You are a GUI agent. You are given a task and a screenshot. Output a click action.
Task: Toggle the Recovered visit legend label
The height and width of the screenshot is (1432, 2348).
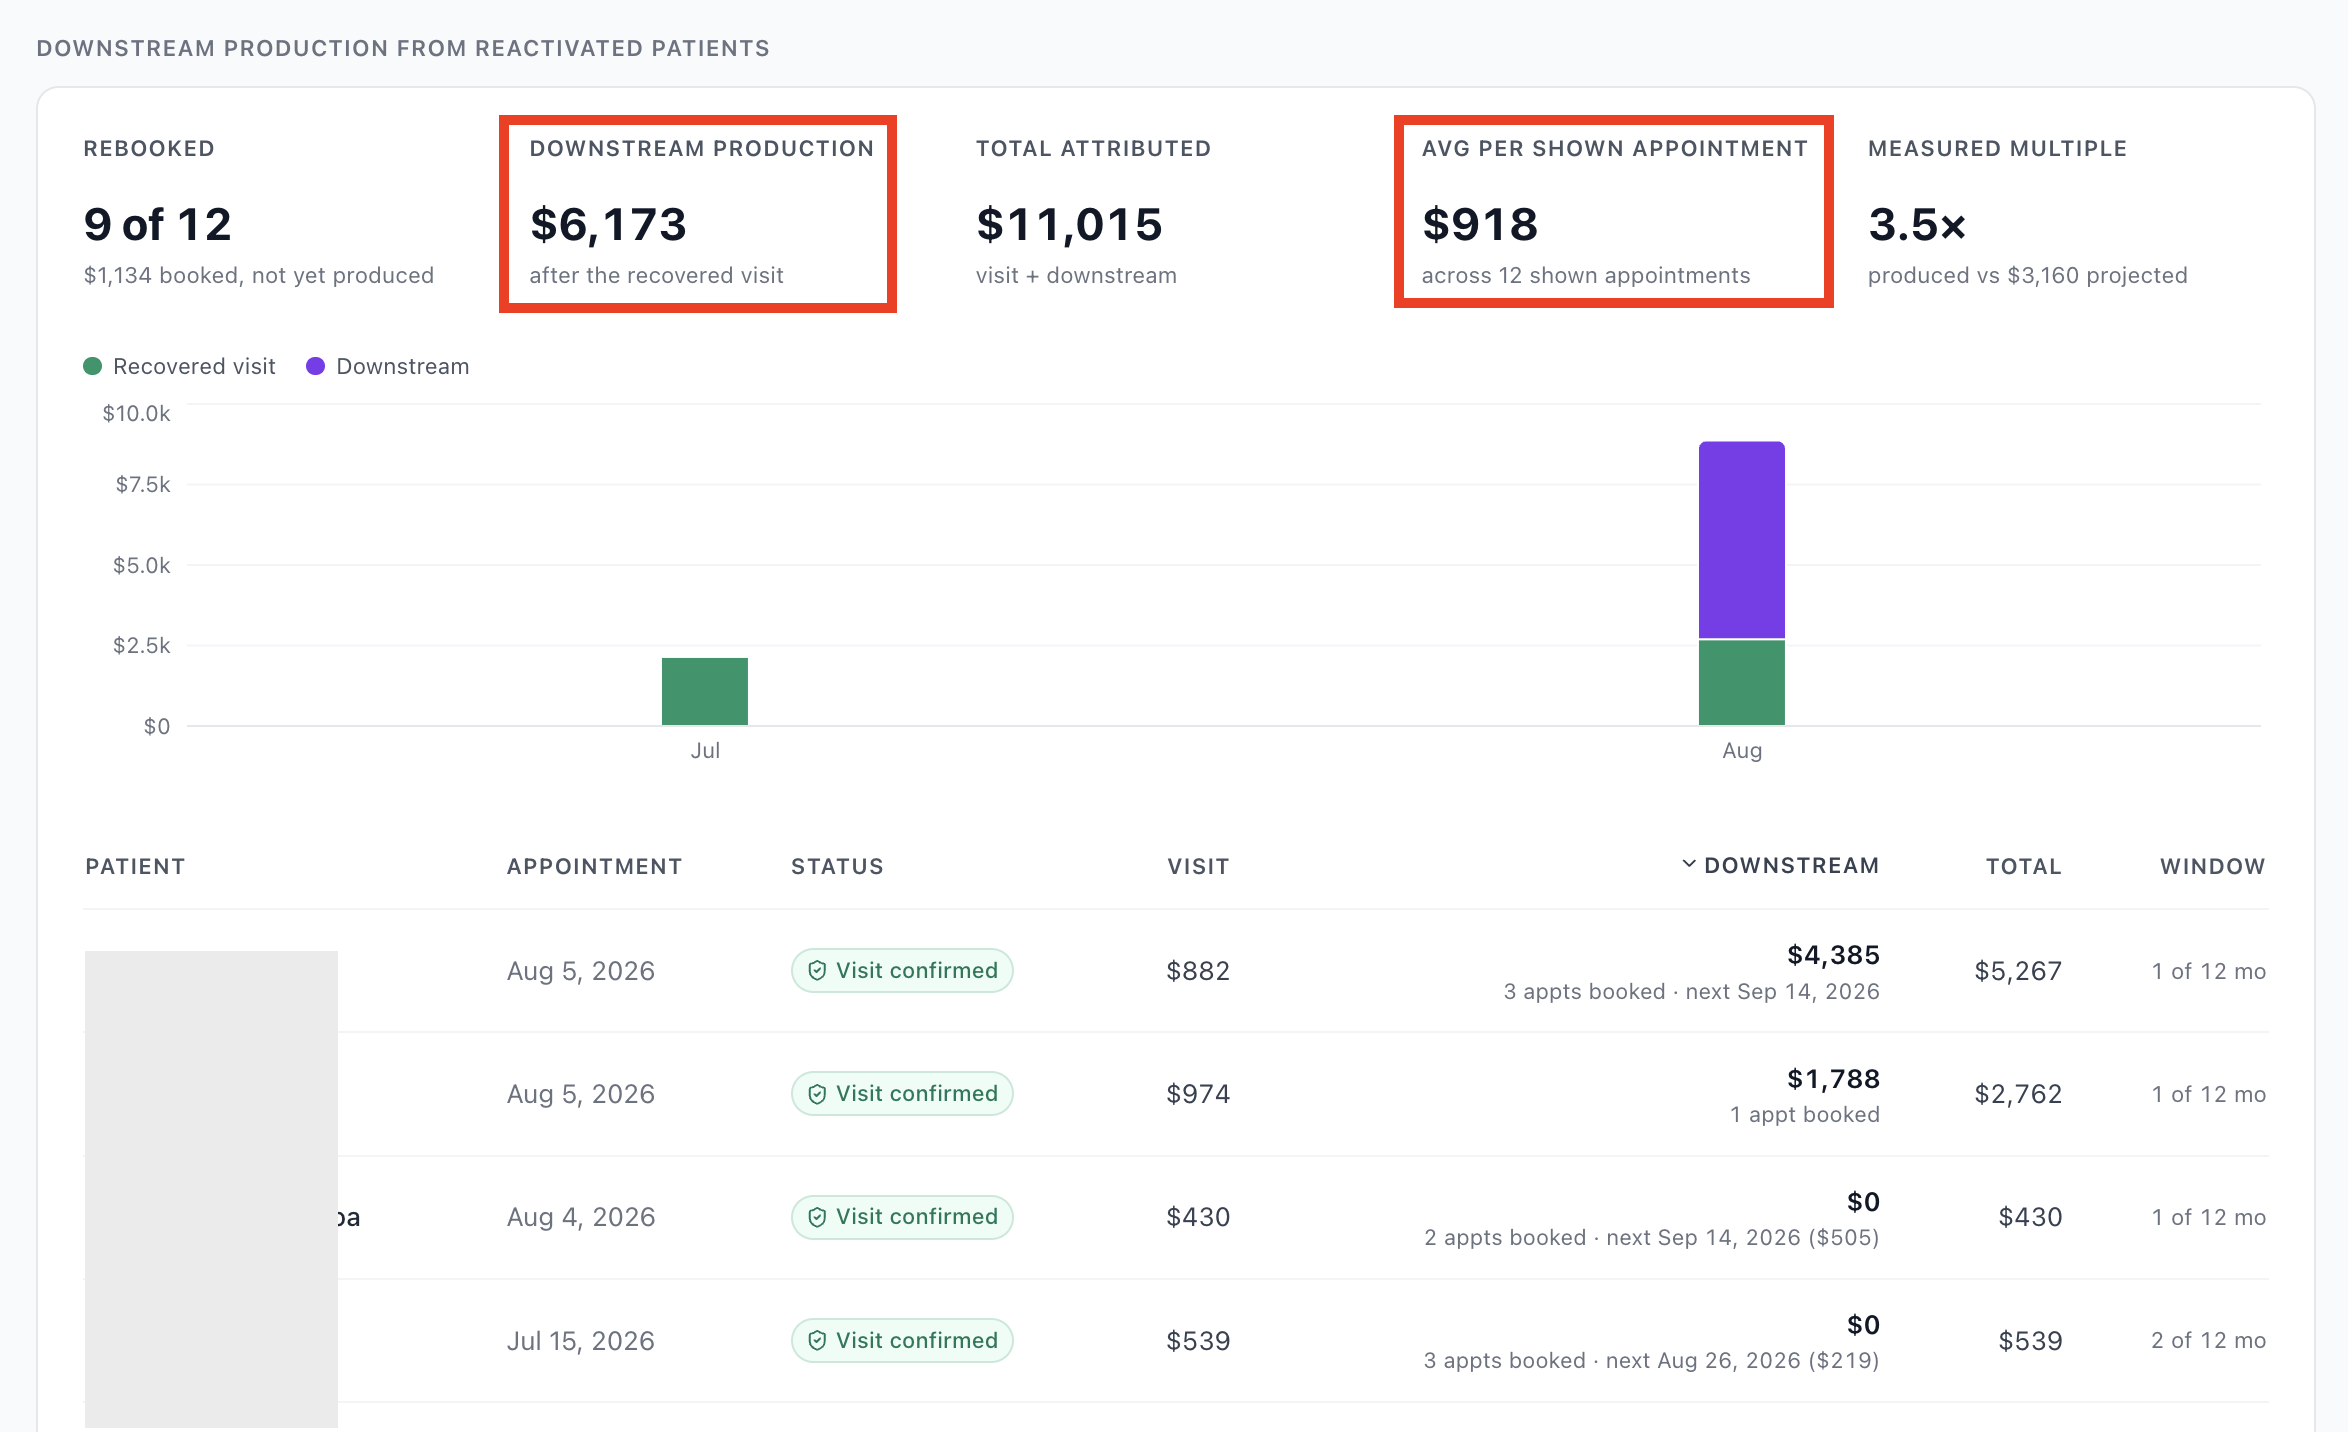click(194, 366)
